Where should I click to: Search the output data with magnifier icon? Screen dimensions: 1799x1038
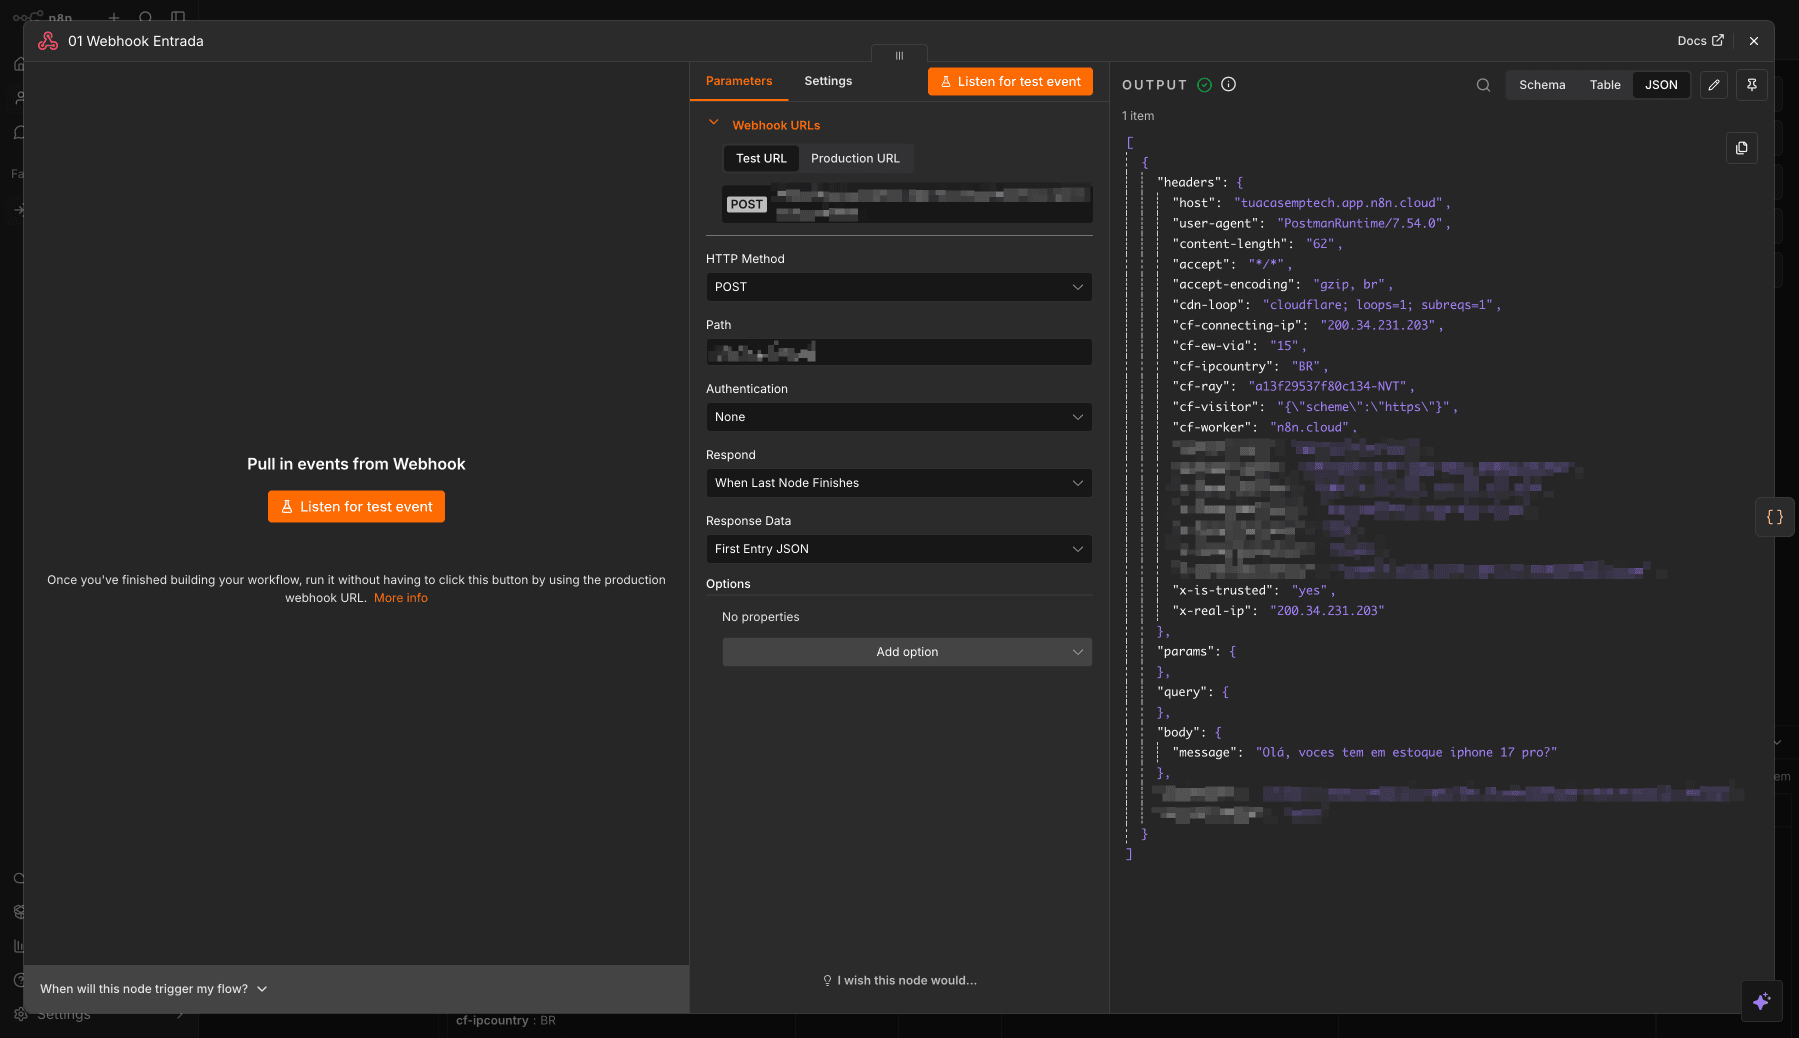pos(1483,85)
